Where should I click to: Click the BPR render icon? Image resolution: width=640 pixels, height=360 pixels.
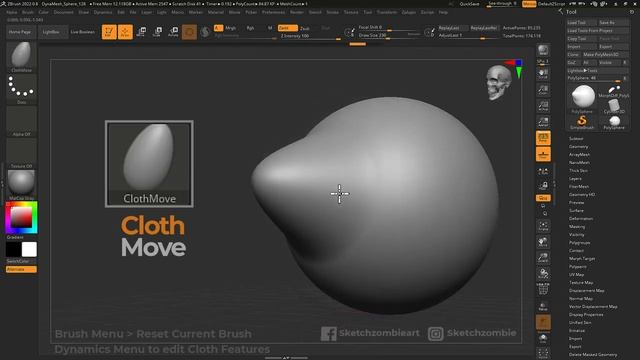(543, 51)
